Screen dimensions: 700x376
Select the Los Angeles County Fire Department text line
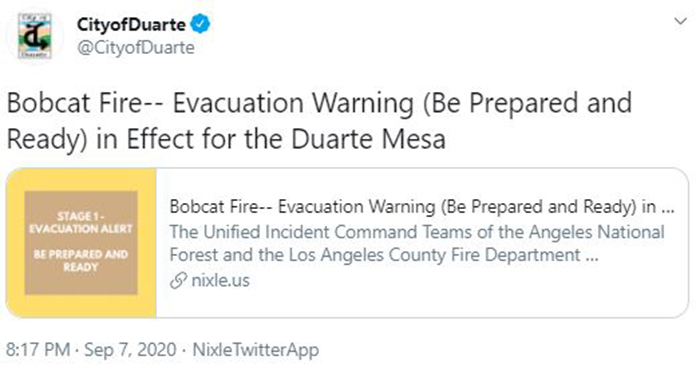click(x=384, y=255)
